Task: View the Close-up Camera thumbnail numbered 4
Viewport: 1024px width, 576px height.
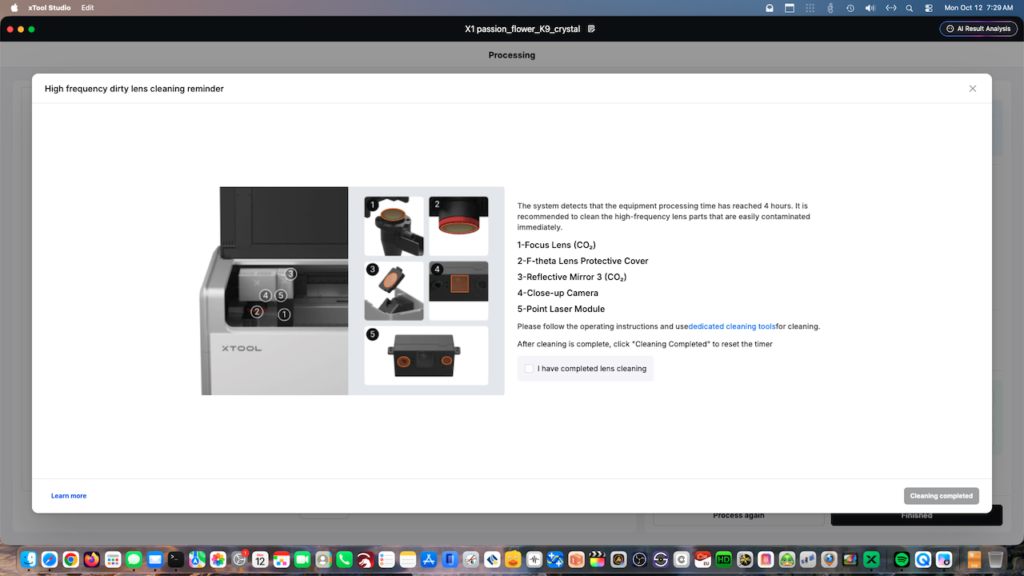Action: pos(458,291)
